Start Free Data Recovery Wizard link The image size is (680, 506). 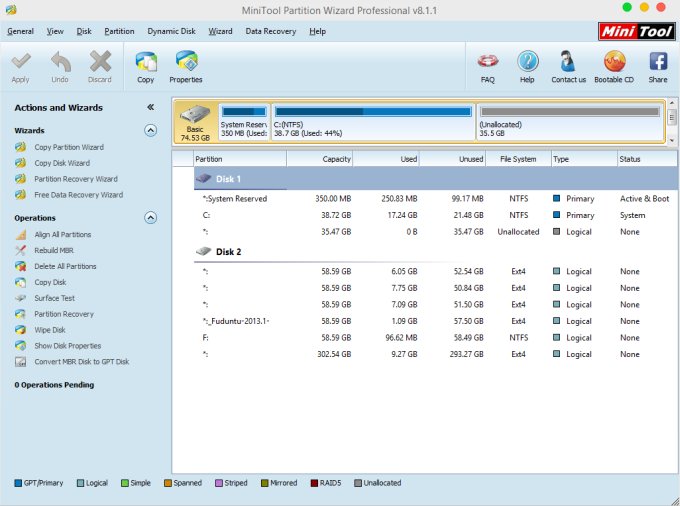click(78, 195)
